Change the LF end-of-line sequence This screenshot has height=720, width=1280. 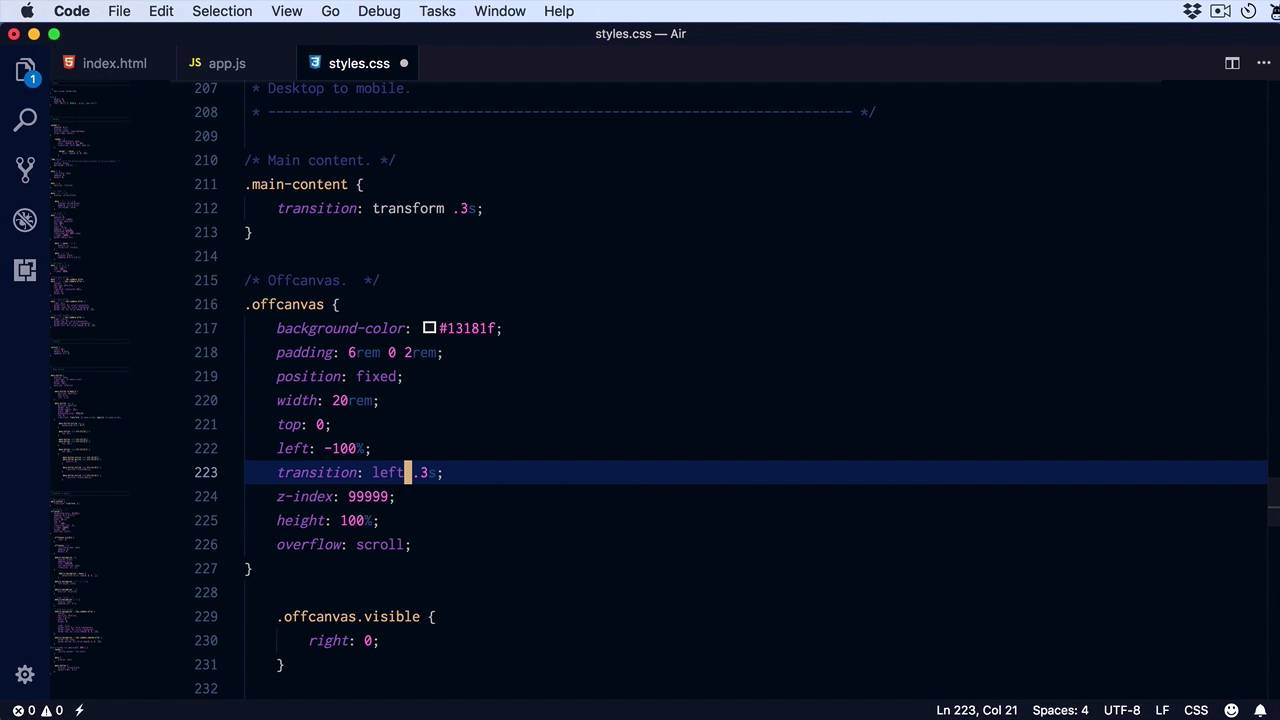[1162, 710]
